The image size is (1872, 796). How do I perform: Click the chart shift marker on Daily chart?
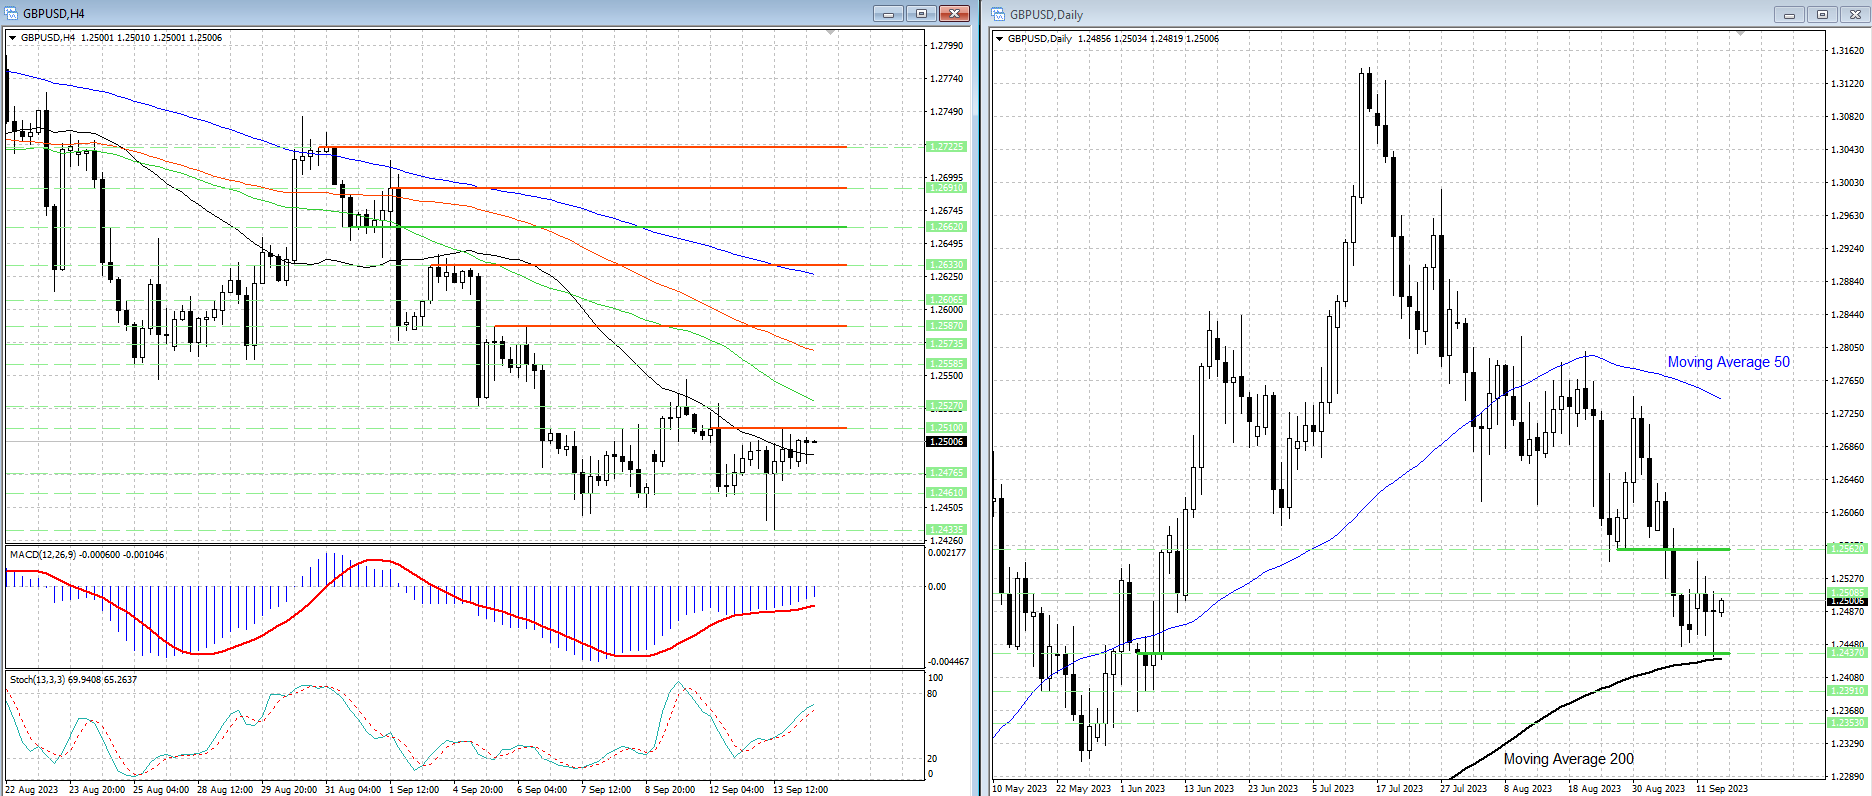point(1740,34)
